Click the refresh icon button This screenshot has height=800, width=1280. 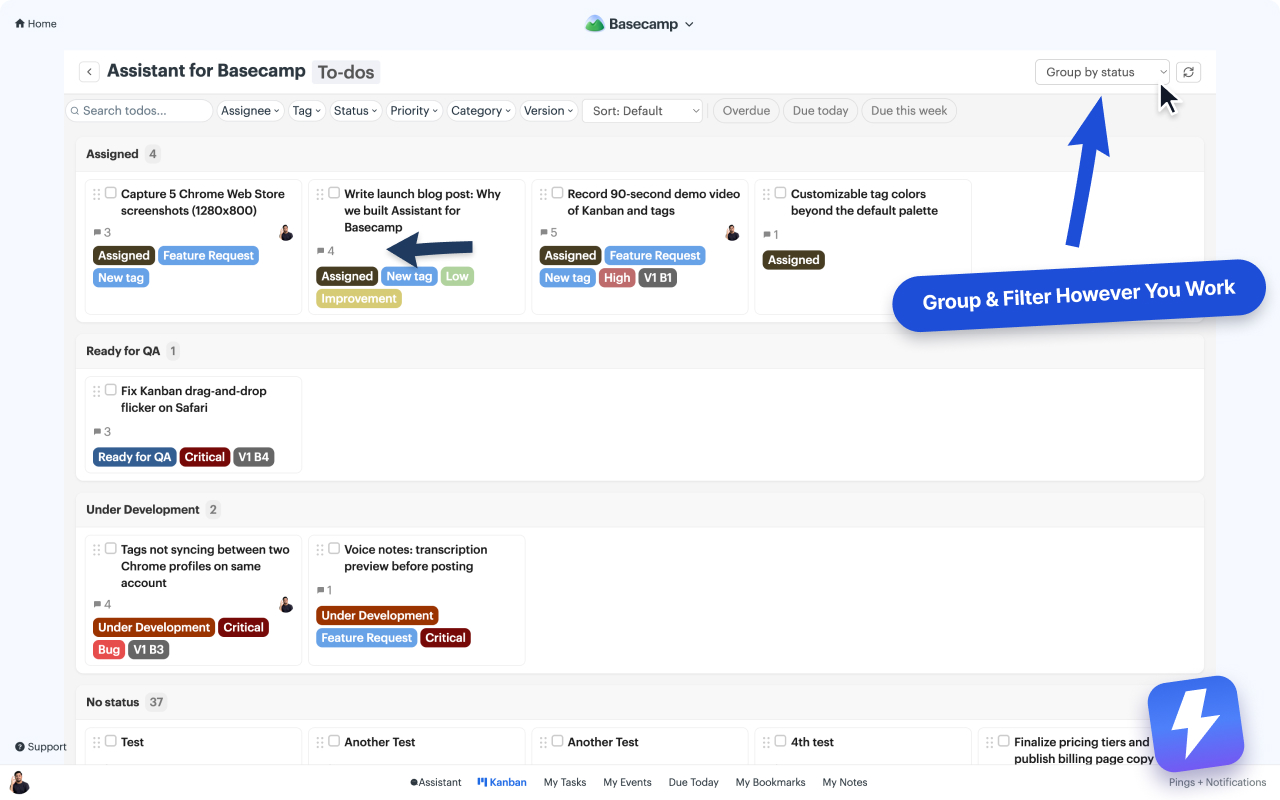[1188, 72]
